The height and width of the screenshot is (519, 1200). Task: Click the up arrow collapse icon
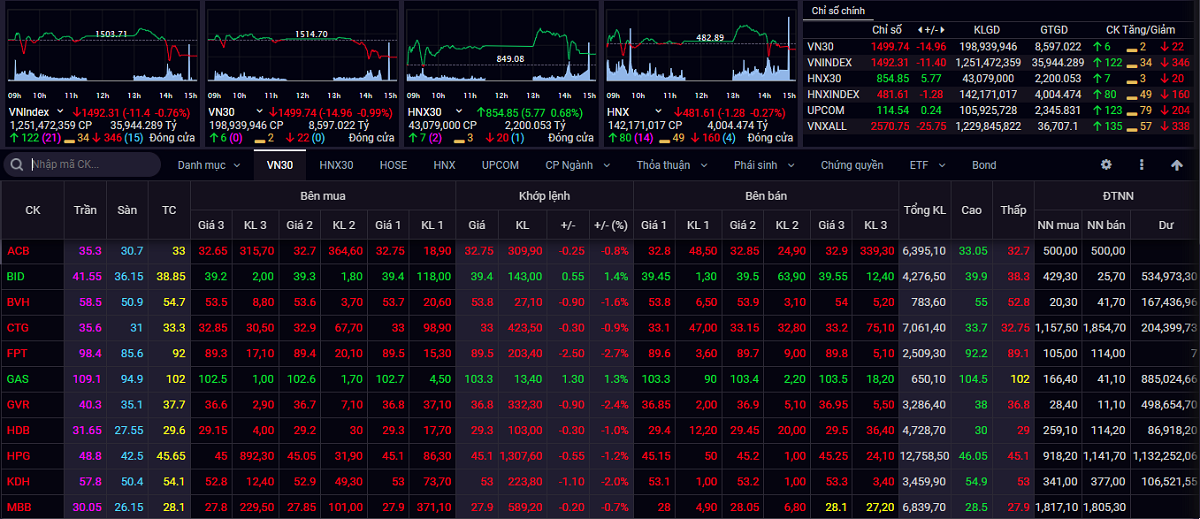click(1177, 165)
